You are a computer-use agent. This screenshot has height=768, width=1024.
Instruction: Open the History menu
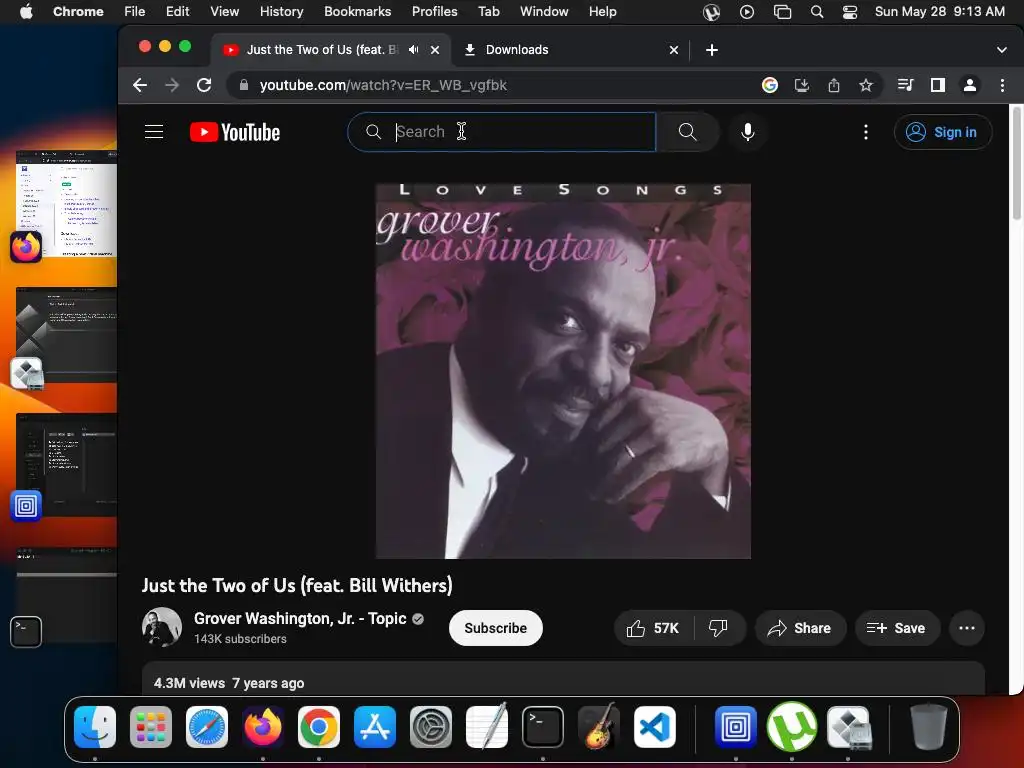[281, 12]
